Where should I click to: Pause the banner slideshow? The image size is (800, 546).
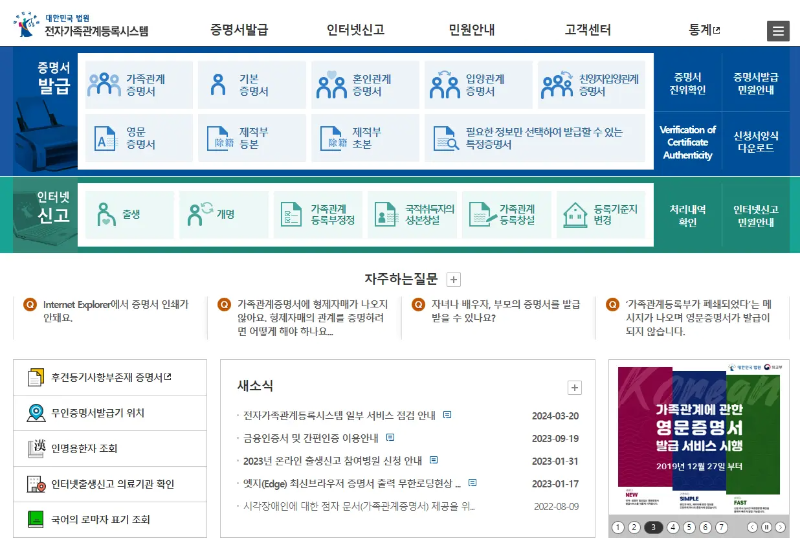766,527
